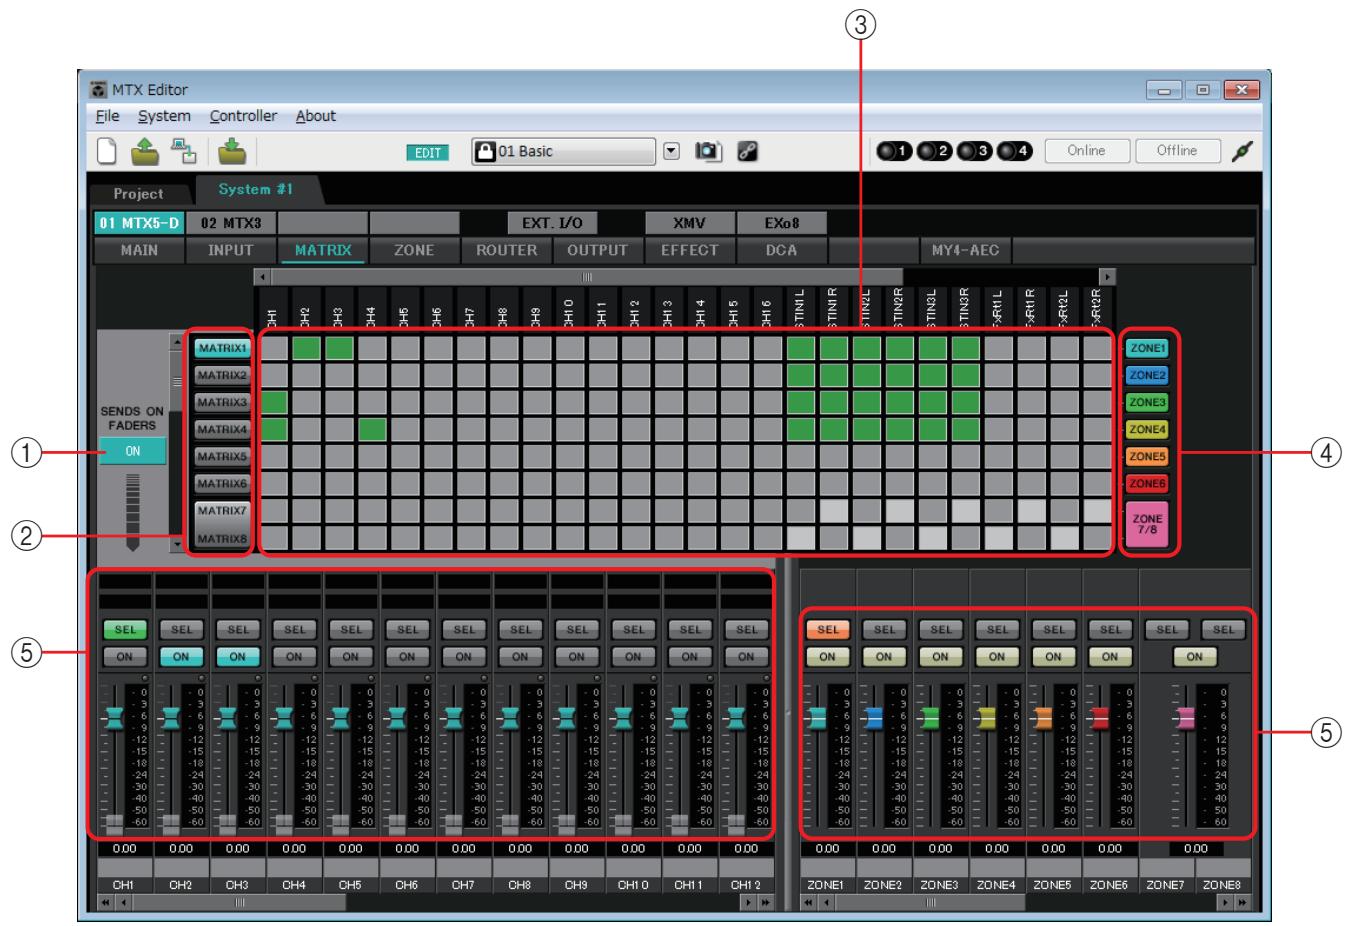Click the Offline button
This screenshot has width=1348, height=926.
point(1177,151)
